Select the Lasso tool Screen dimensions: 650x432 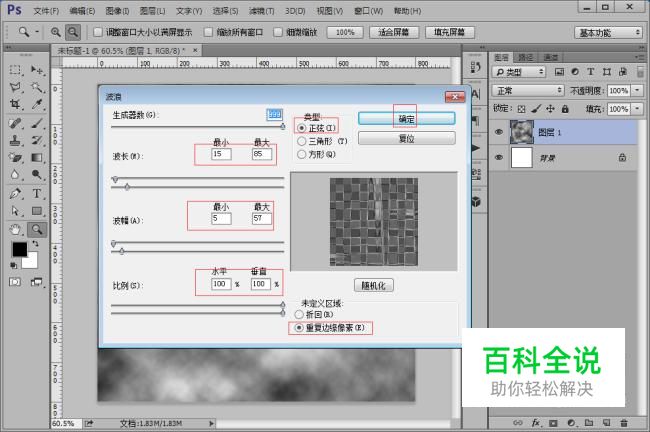click(x=15, y=87)
